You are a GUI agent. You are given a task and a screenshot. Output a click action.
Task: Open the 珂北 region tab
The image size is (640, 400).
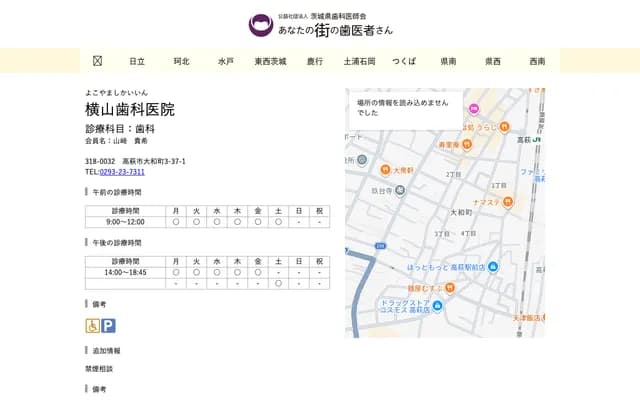182,61
